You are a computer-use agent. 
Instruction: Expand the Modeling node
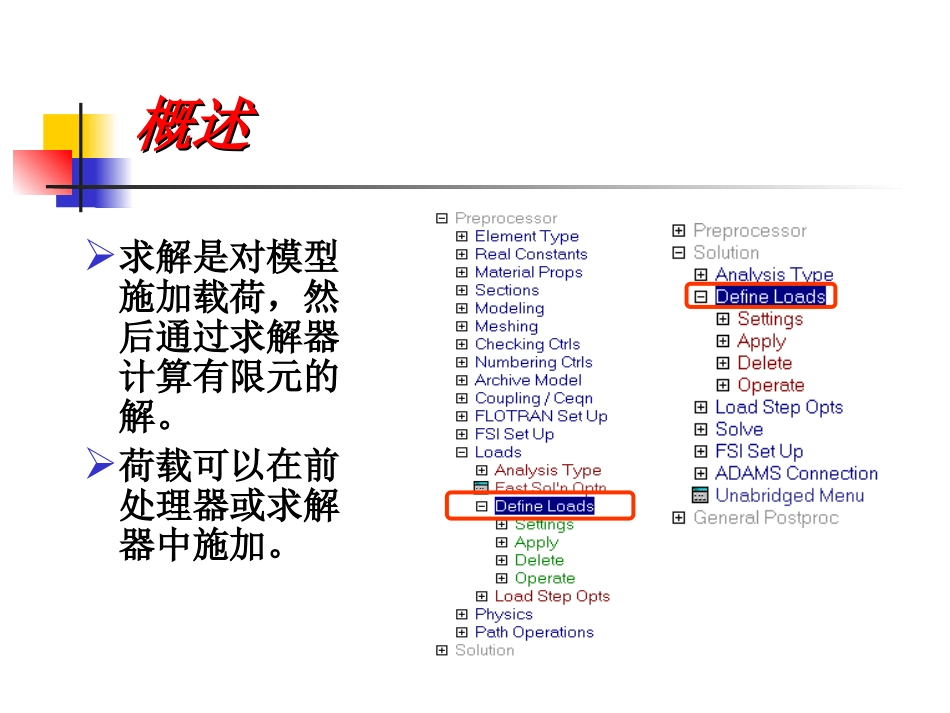pos(462,308)
